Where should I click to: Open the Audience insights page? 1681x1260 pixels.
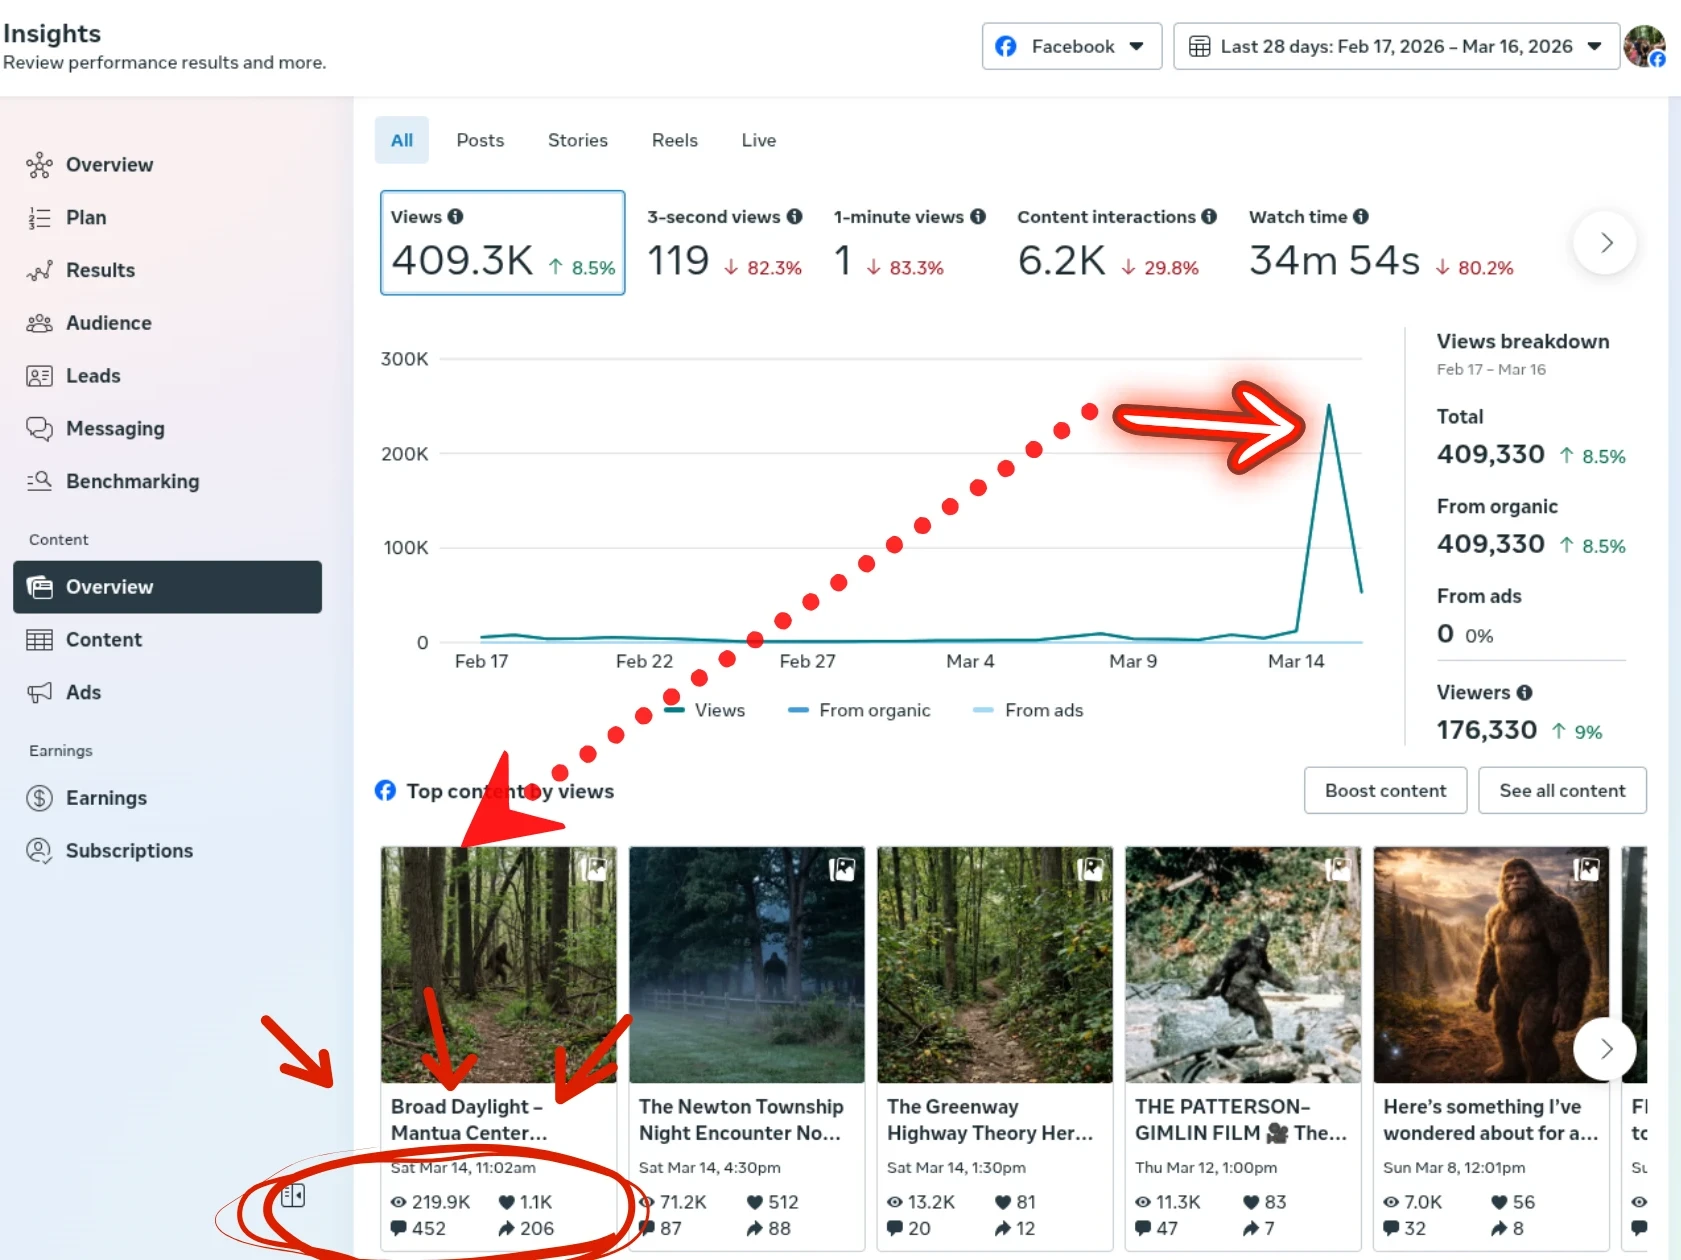(108, 323)
